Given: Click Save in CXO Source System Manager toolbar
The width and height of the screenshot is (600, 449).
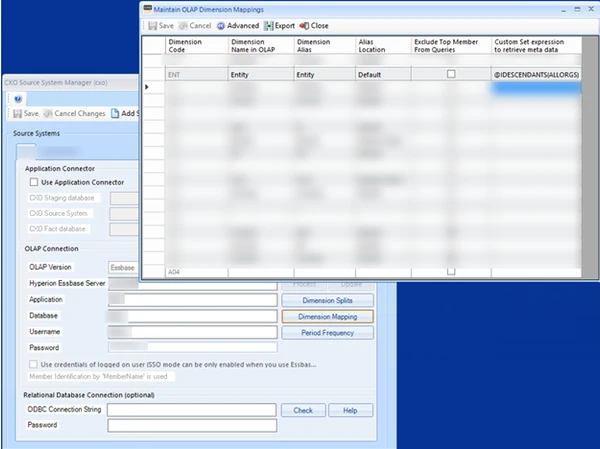Looking at the screenshot, I should click(x=26, y=113).
